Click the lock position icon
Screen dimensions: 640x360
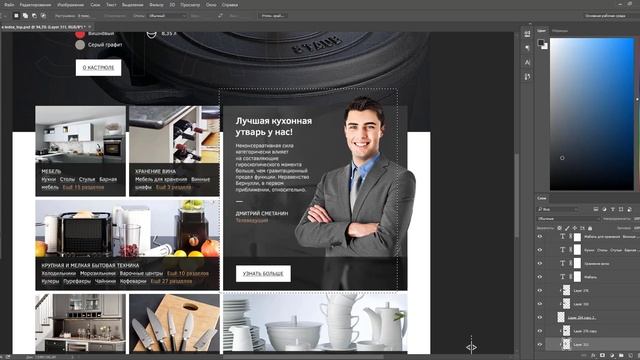click(x=575, y=228)
